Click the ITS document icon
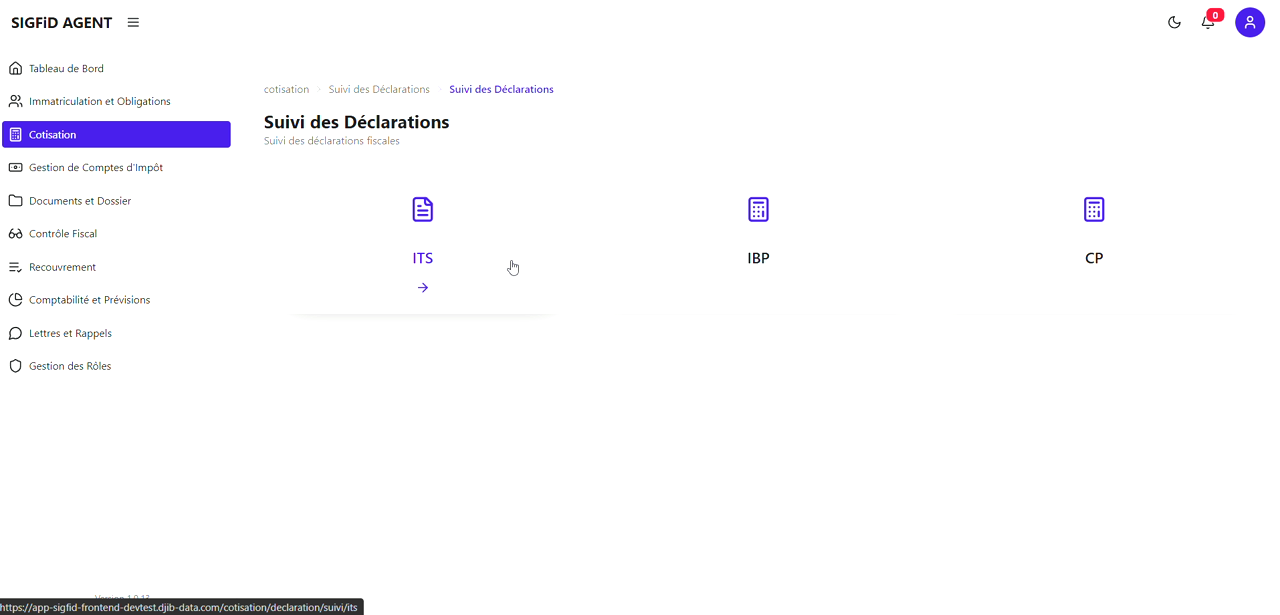1280x615 pixels. 423,209
